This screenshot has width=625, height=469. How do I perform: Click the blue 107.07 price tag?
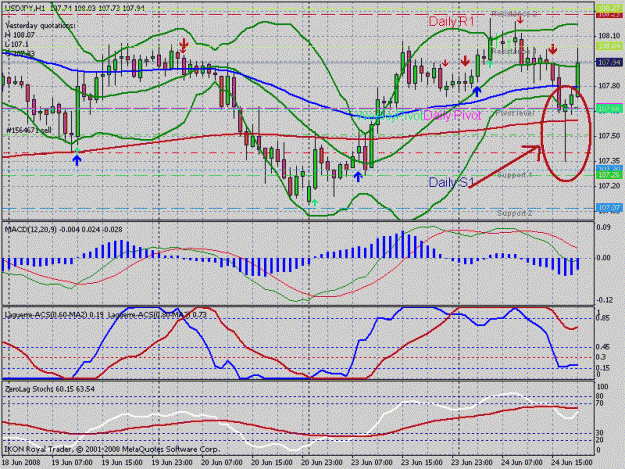click(x=609, y=208)
